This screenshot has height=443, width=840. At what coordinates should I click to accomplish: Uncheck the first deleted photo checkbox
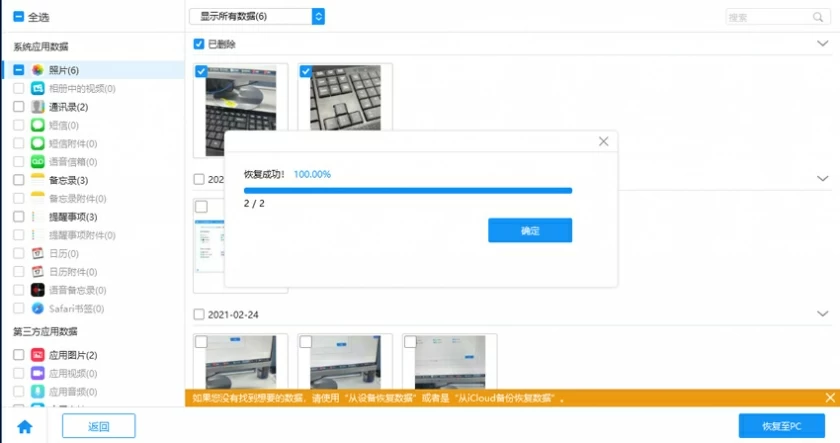tap(201, 71)
